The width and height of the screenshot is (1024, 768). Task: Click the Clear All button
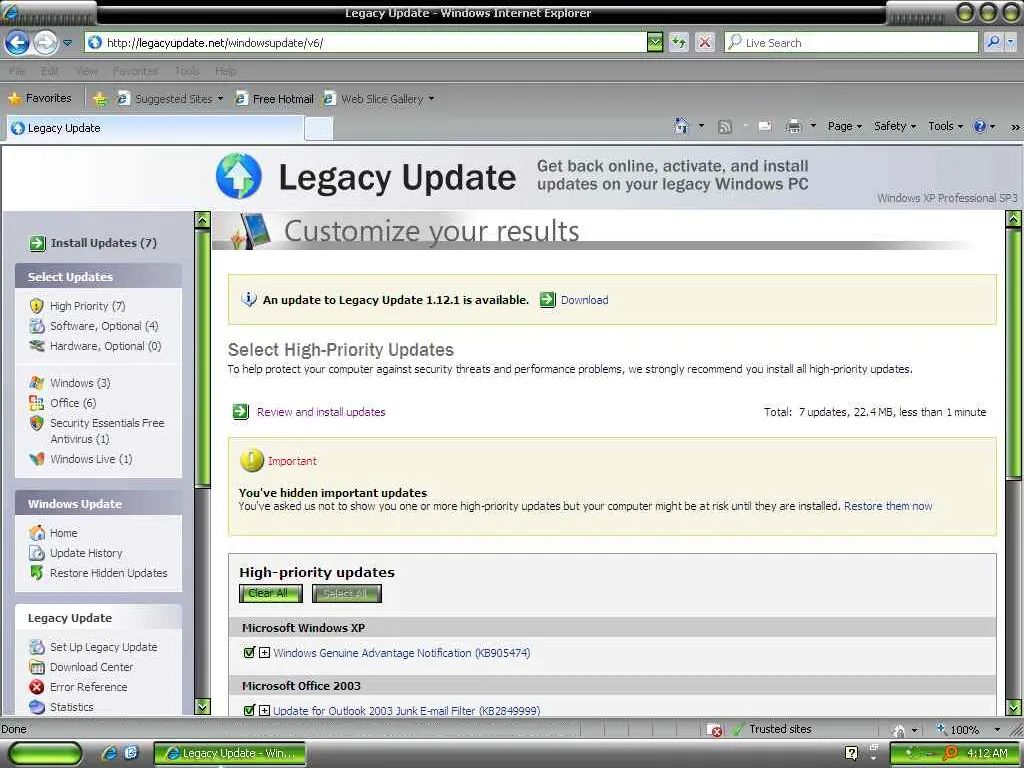[270, 593]
